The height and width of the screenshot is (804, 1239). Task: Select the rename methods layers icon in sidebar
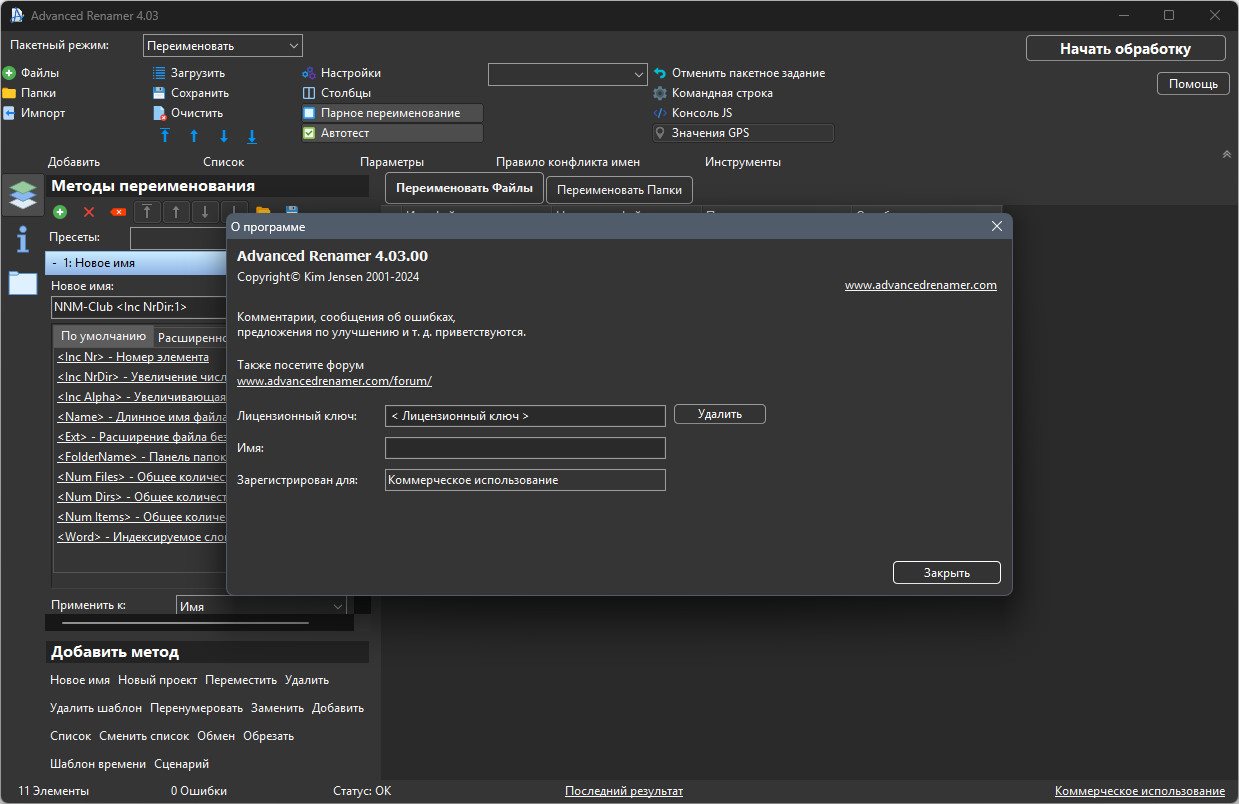(22, 194)
